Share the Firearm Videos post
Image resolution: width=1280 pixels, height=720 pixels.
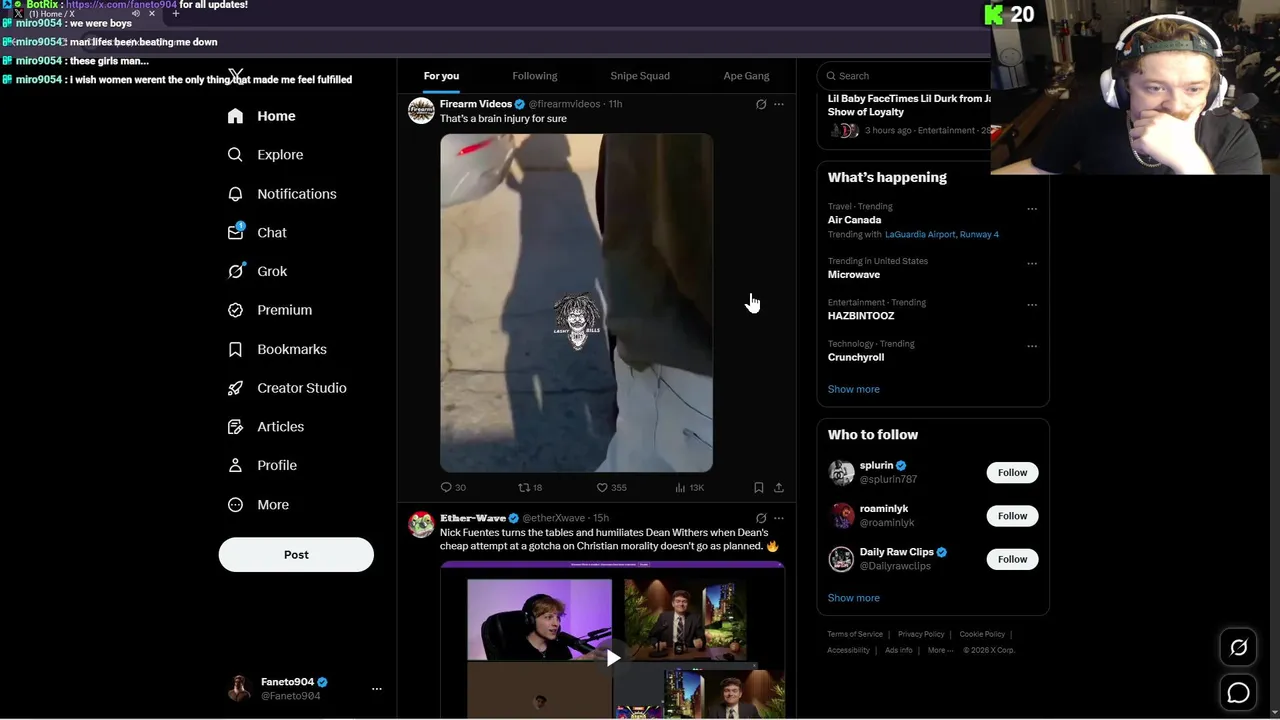(x=779, y=488)
